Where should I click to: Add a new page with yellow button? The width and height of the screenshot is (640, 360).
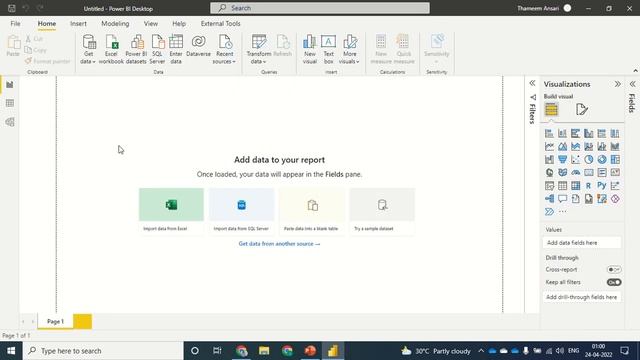(82, 321)
